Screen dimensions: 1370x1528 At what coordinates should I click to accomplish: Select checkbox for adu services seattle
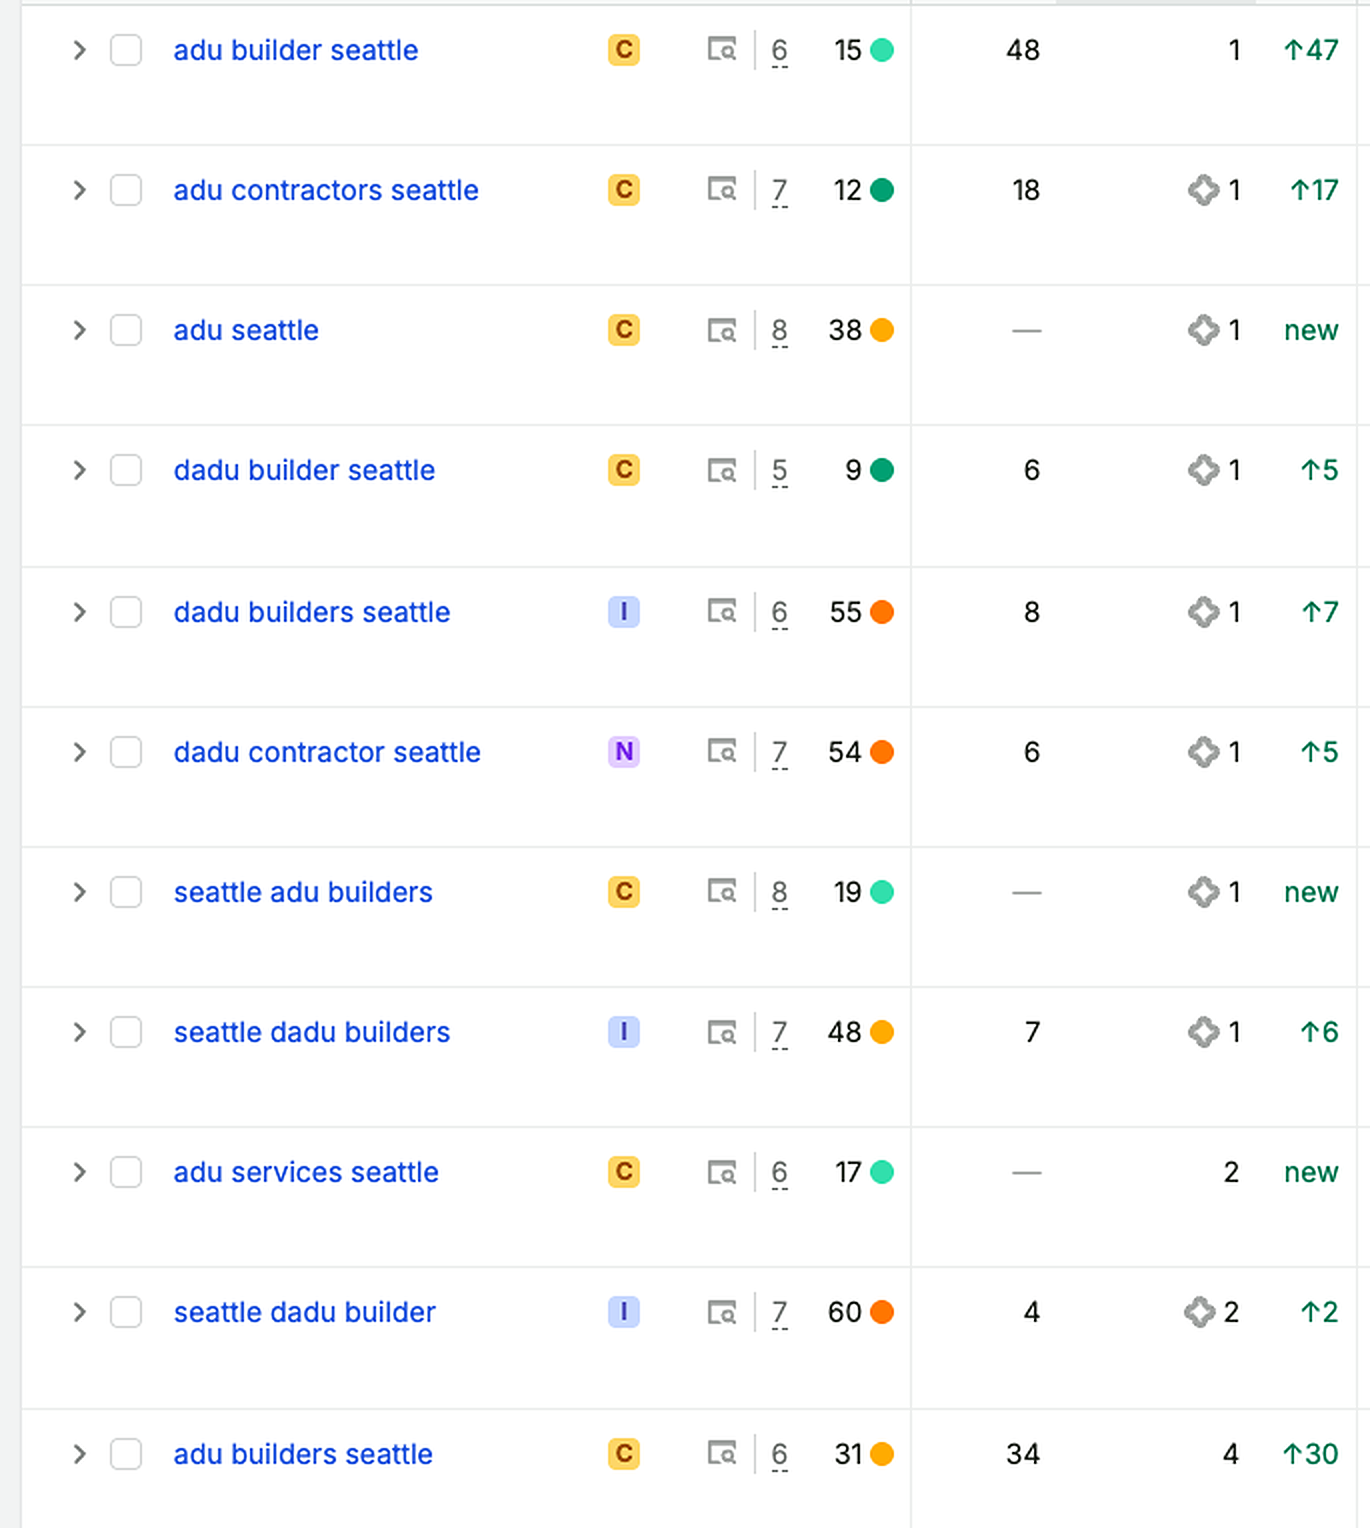point(126,1172)
